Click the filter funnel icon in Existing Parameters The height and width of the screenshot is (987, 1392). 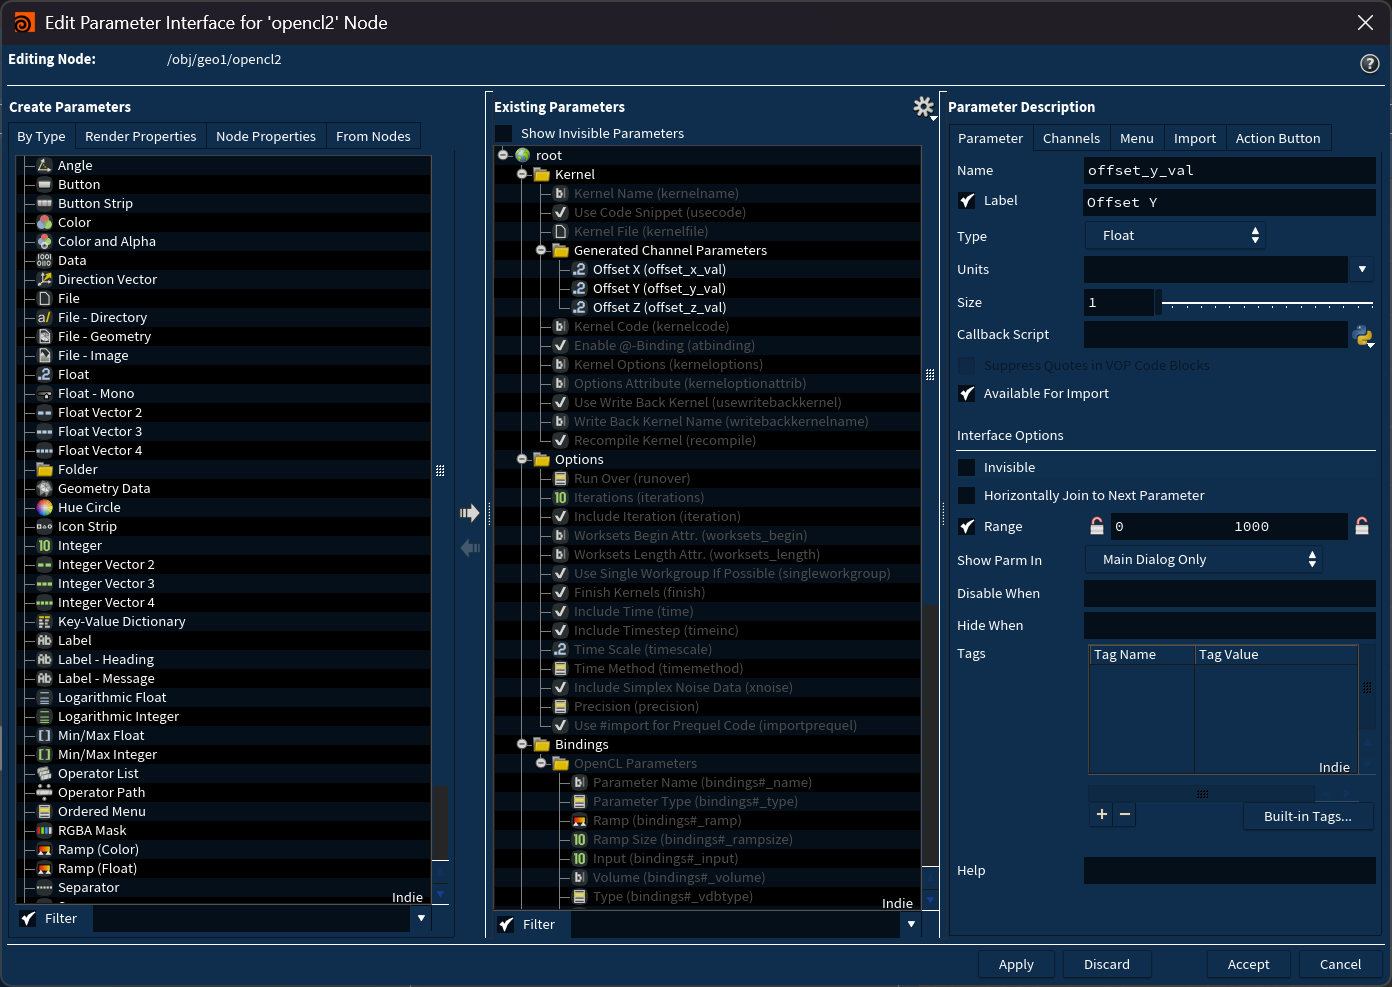click(506, 924)
